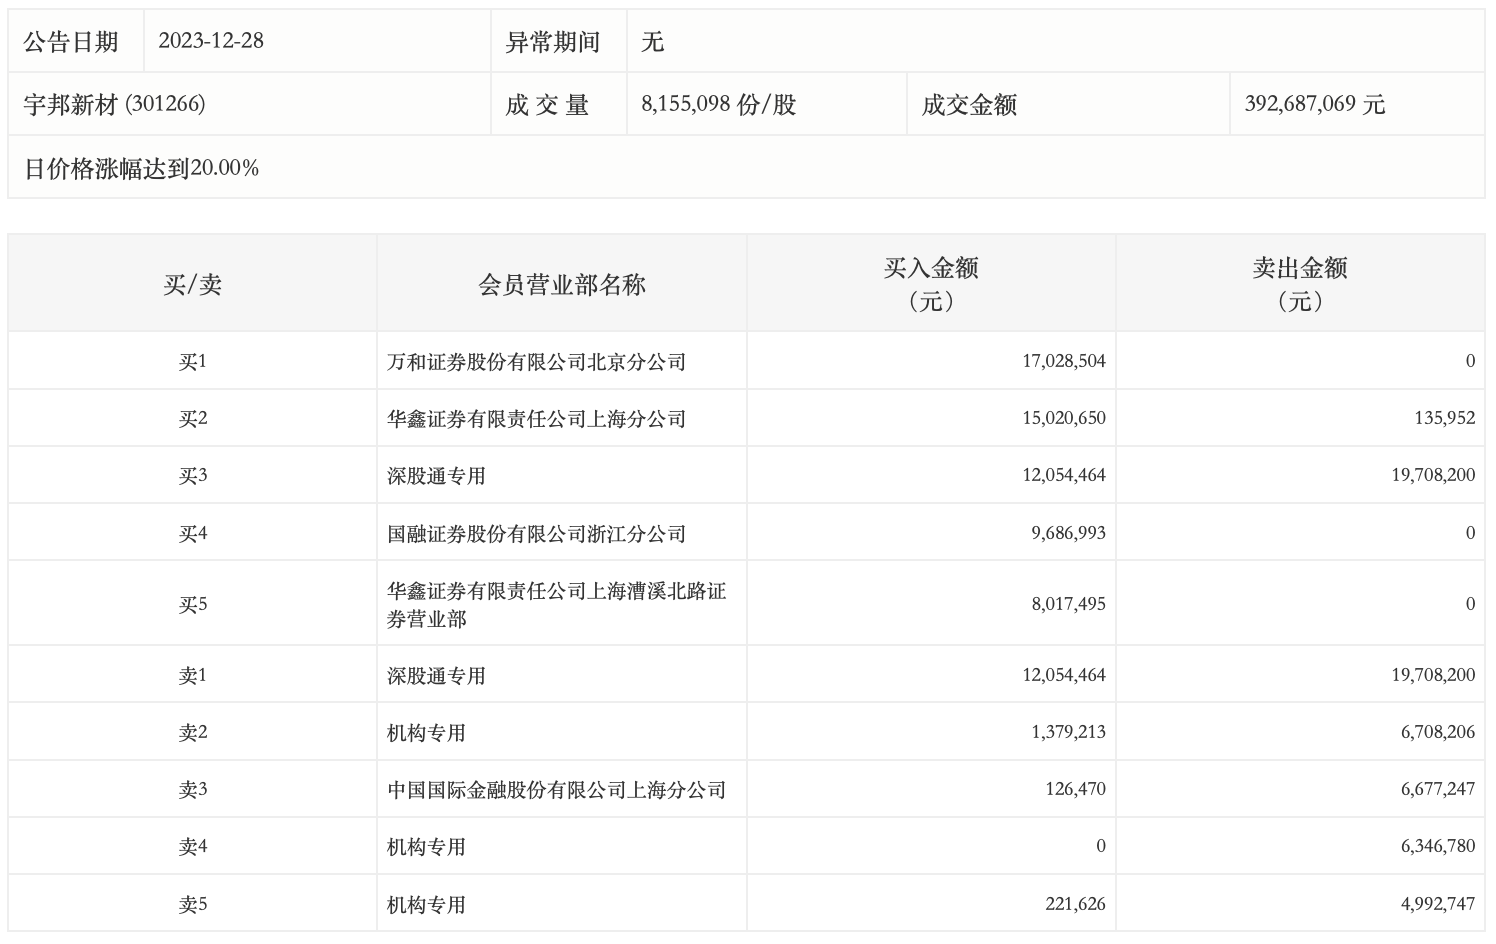Click the 买/卖 column header
The width and height of the screenshot is (1496, 944).
click(x=192, y=285)
